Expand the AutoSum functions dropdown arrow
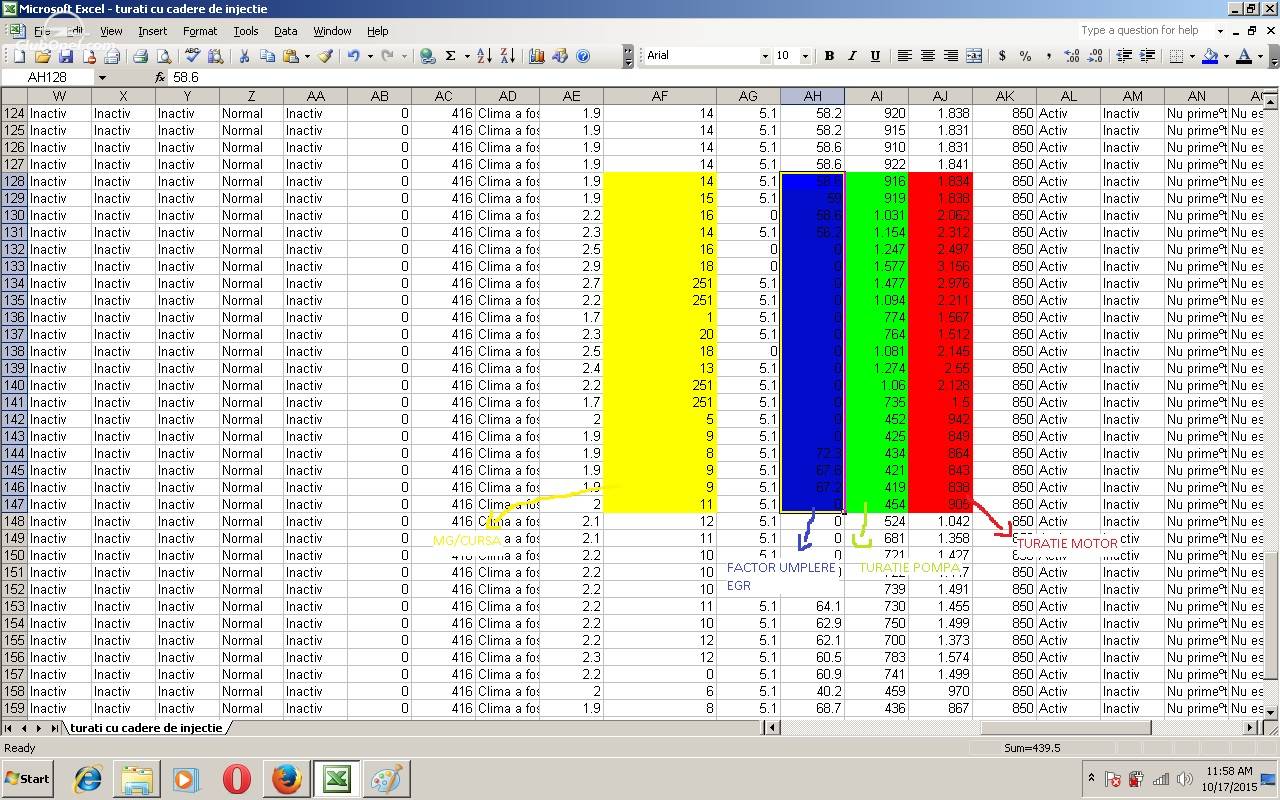 467,56
